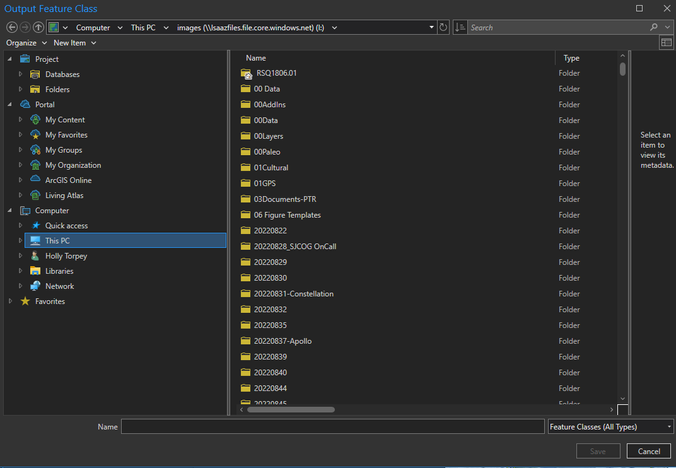Viewport: 676px width, 468px height.
Task: Open the Organize menu
Action: [26, 43]
